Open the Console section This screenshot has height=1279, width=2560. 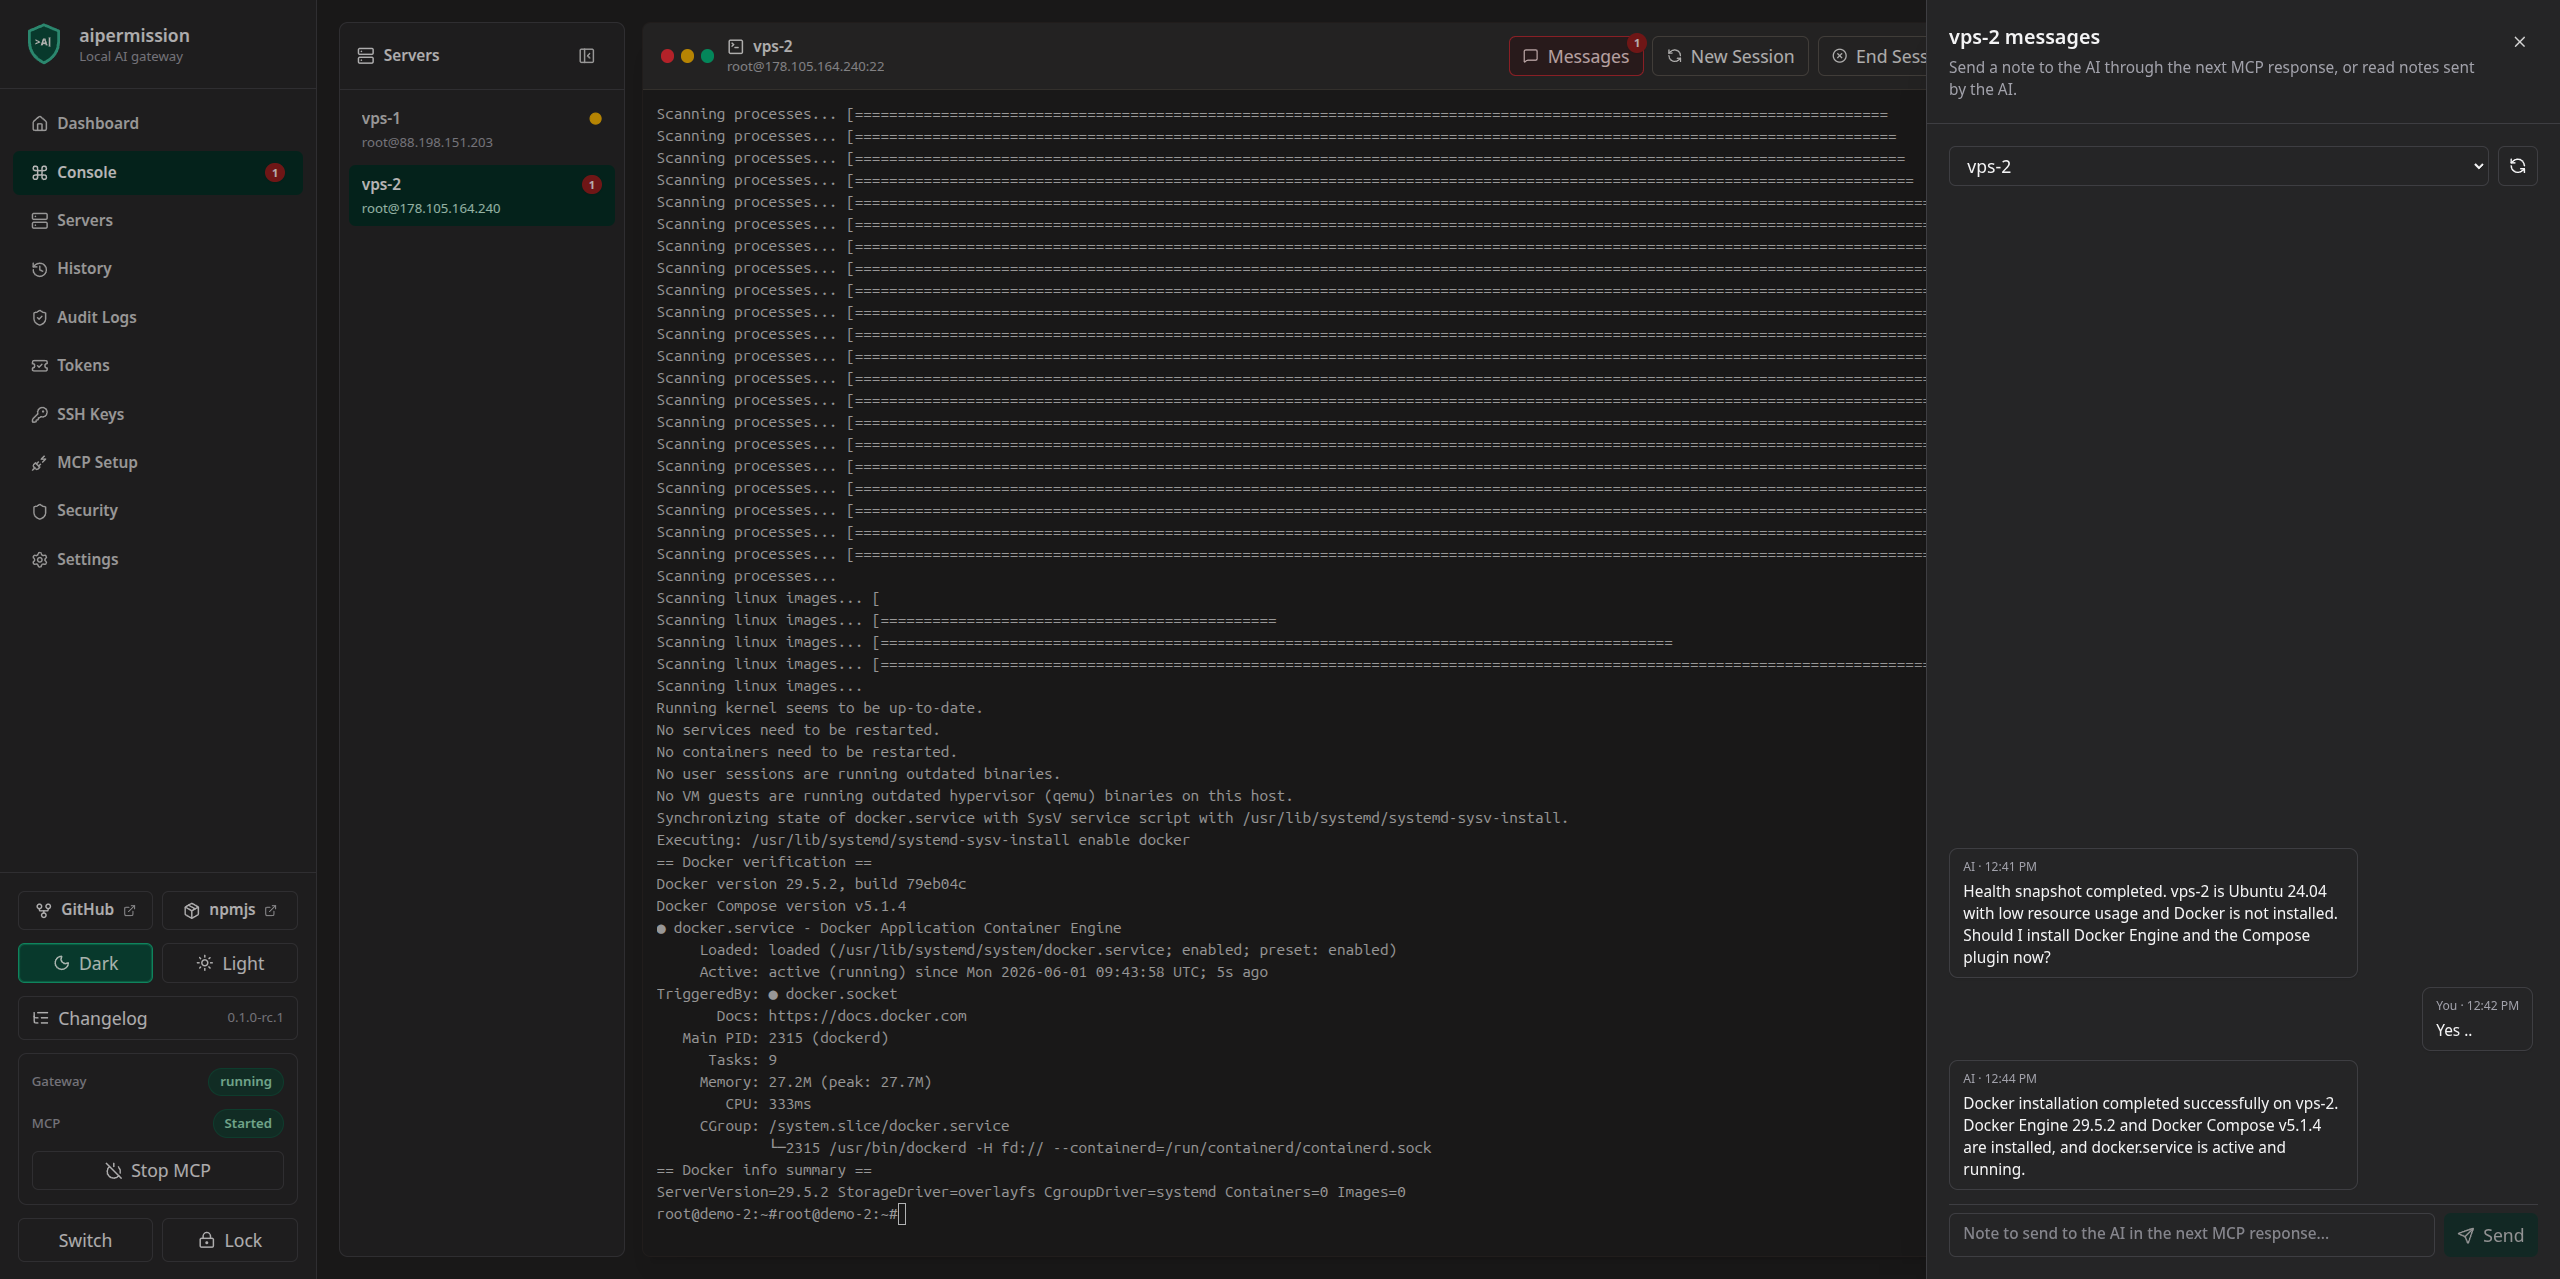(x=158, y=172)
